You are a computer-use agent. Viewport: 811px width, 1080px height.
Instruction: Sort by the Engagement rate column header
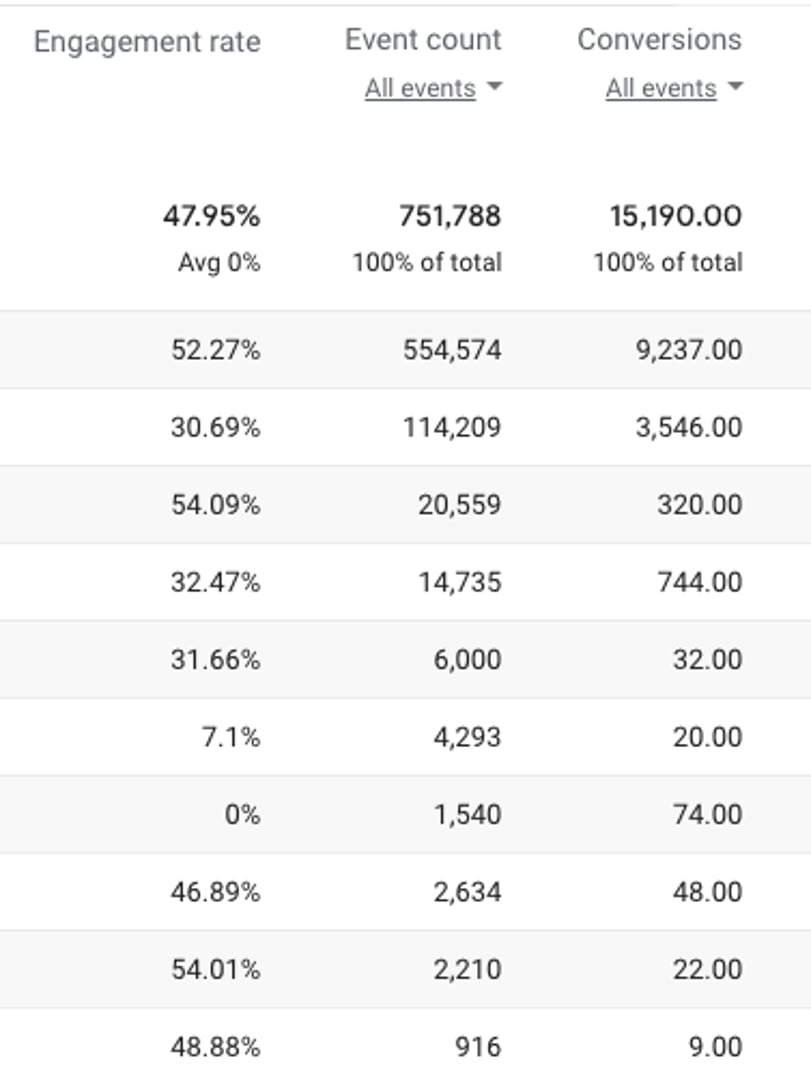point(146,41)
